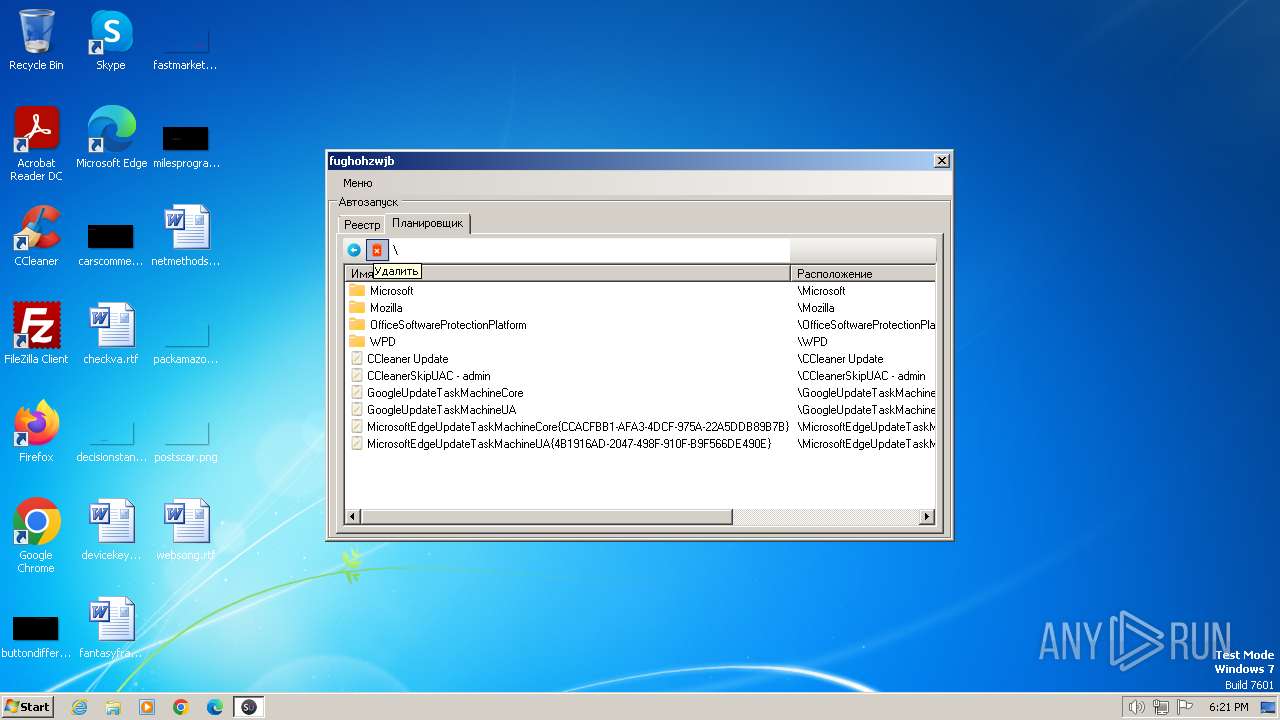The height and width of the screenshot is (720, 1280).
Task: Open the Меню menu
Action: [x=357, y=183]
